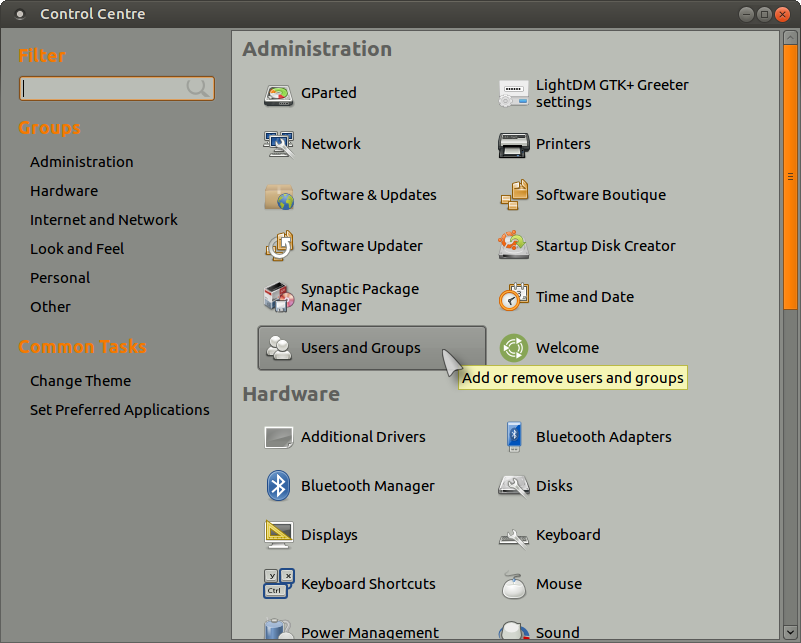This screenshot has height=643, width=801.
Task: Select Internet and Network group
Action: [x=104, y=220]
